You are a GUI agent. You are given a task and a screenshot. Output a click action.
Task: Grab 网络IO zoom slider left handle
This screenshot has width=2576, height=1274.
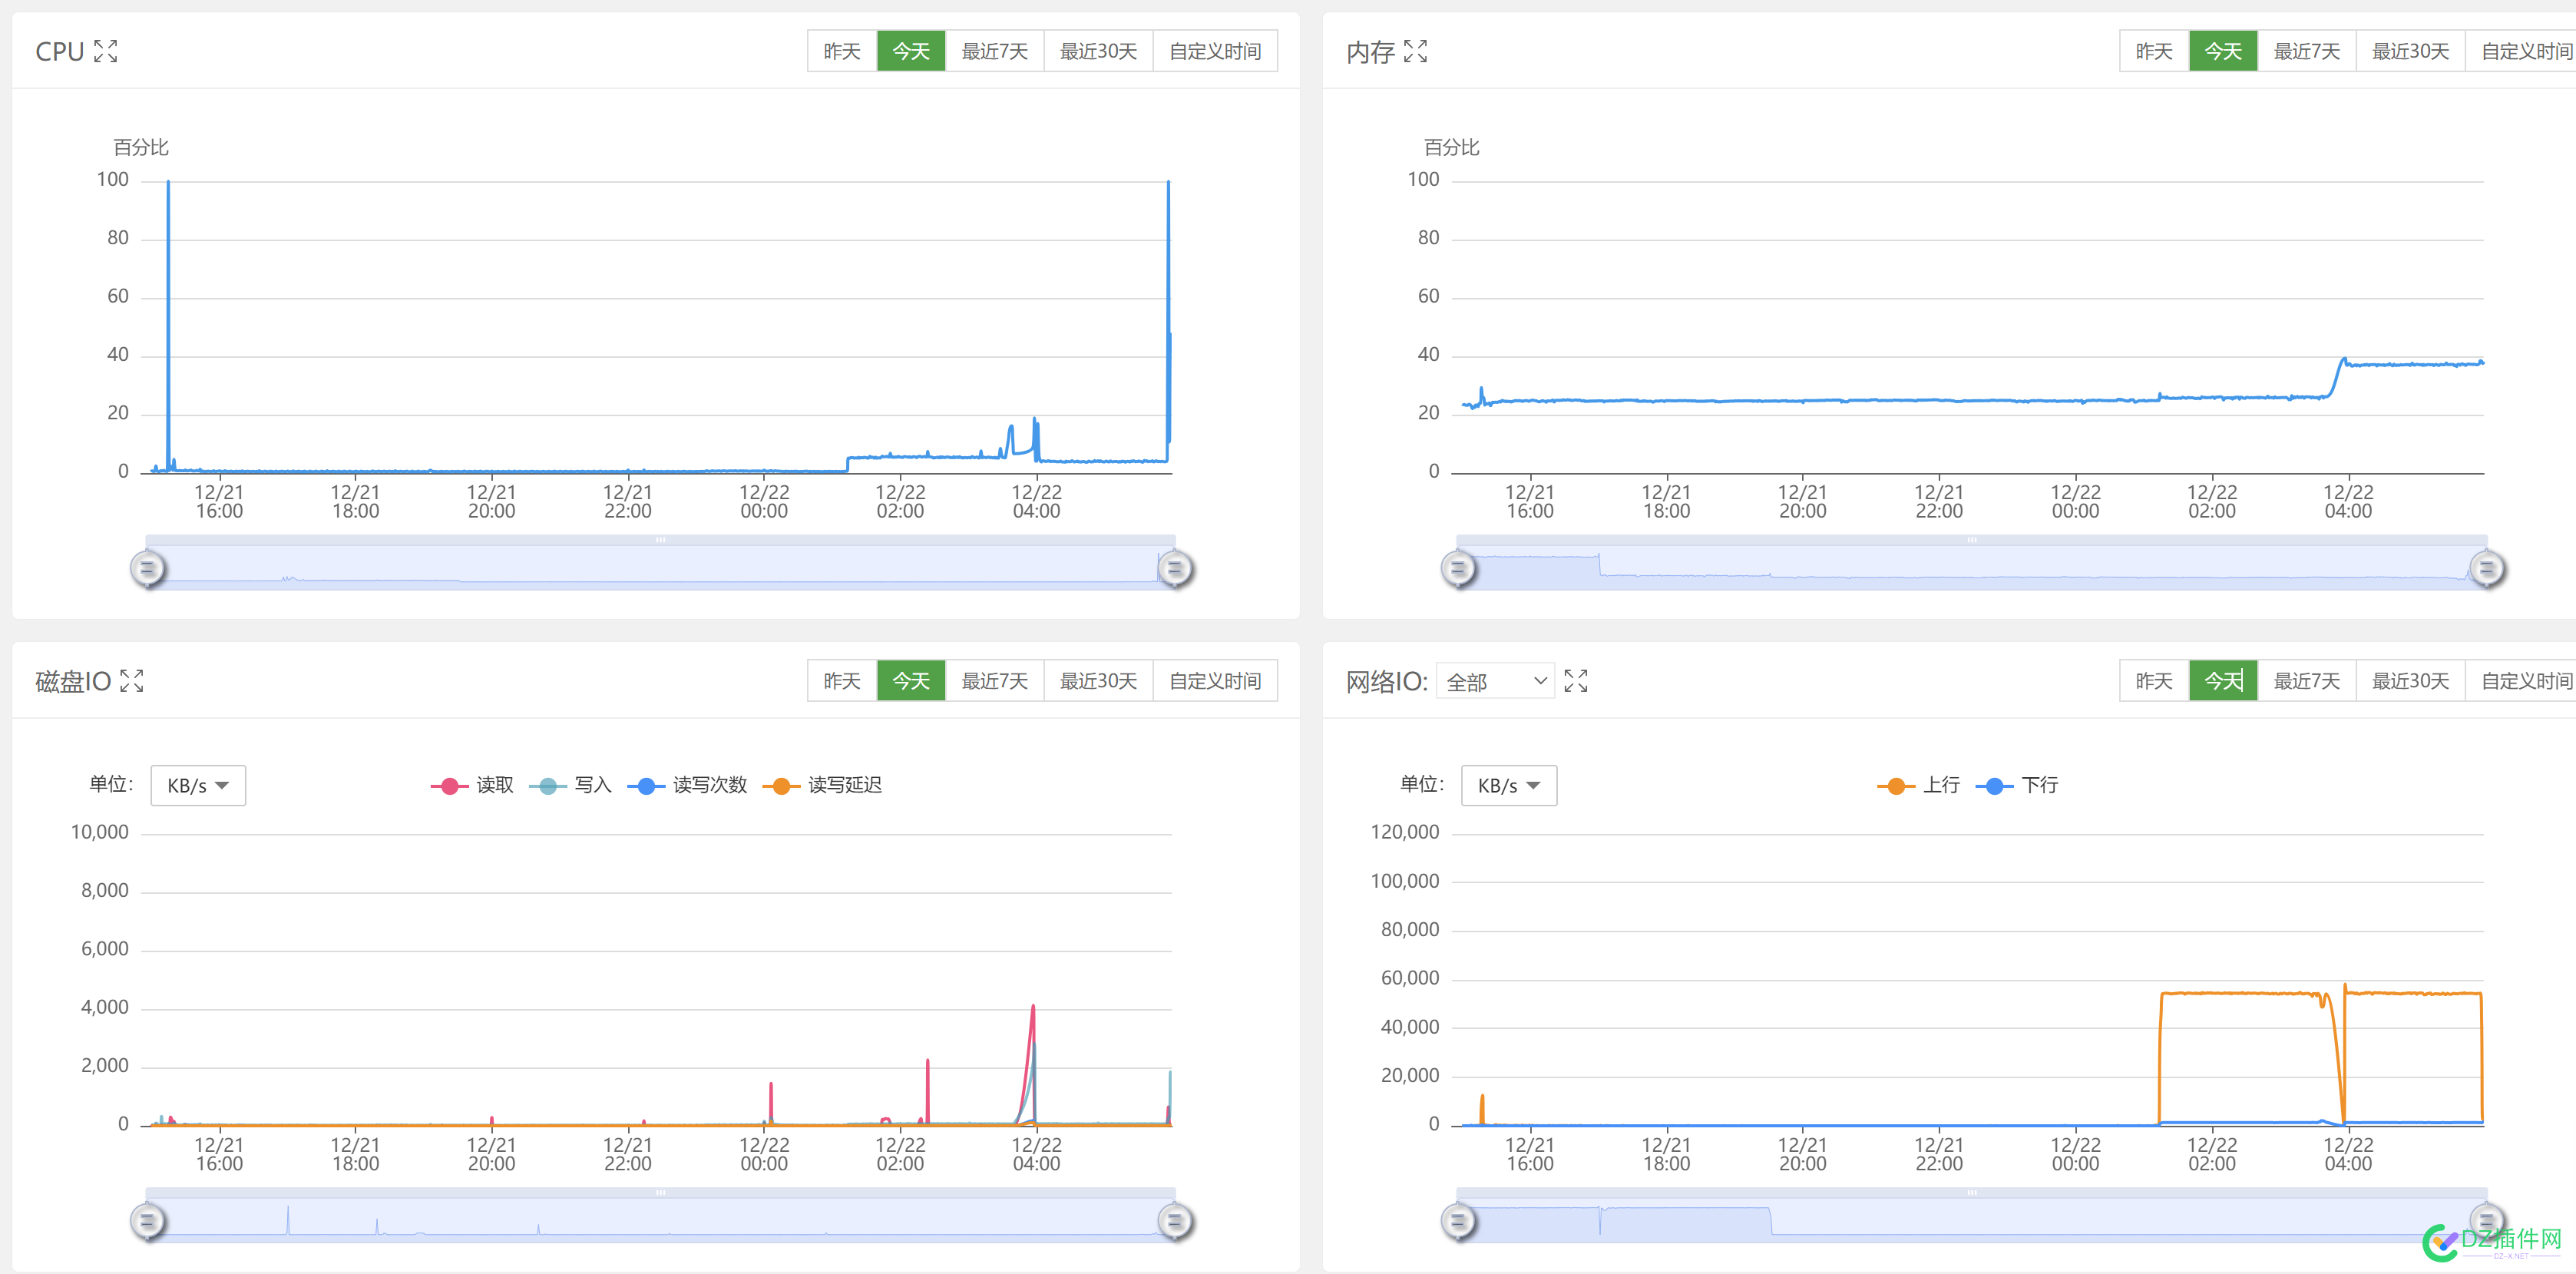click(x=1458, y=1221)
